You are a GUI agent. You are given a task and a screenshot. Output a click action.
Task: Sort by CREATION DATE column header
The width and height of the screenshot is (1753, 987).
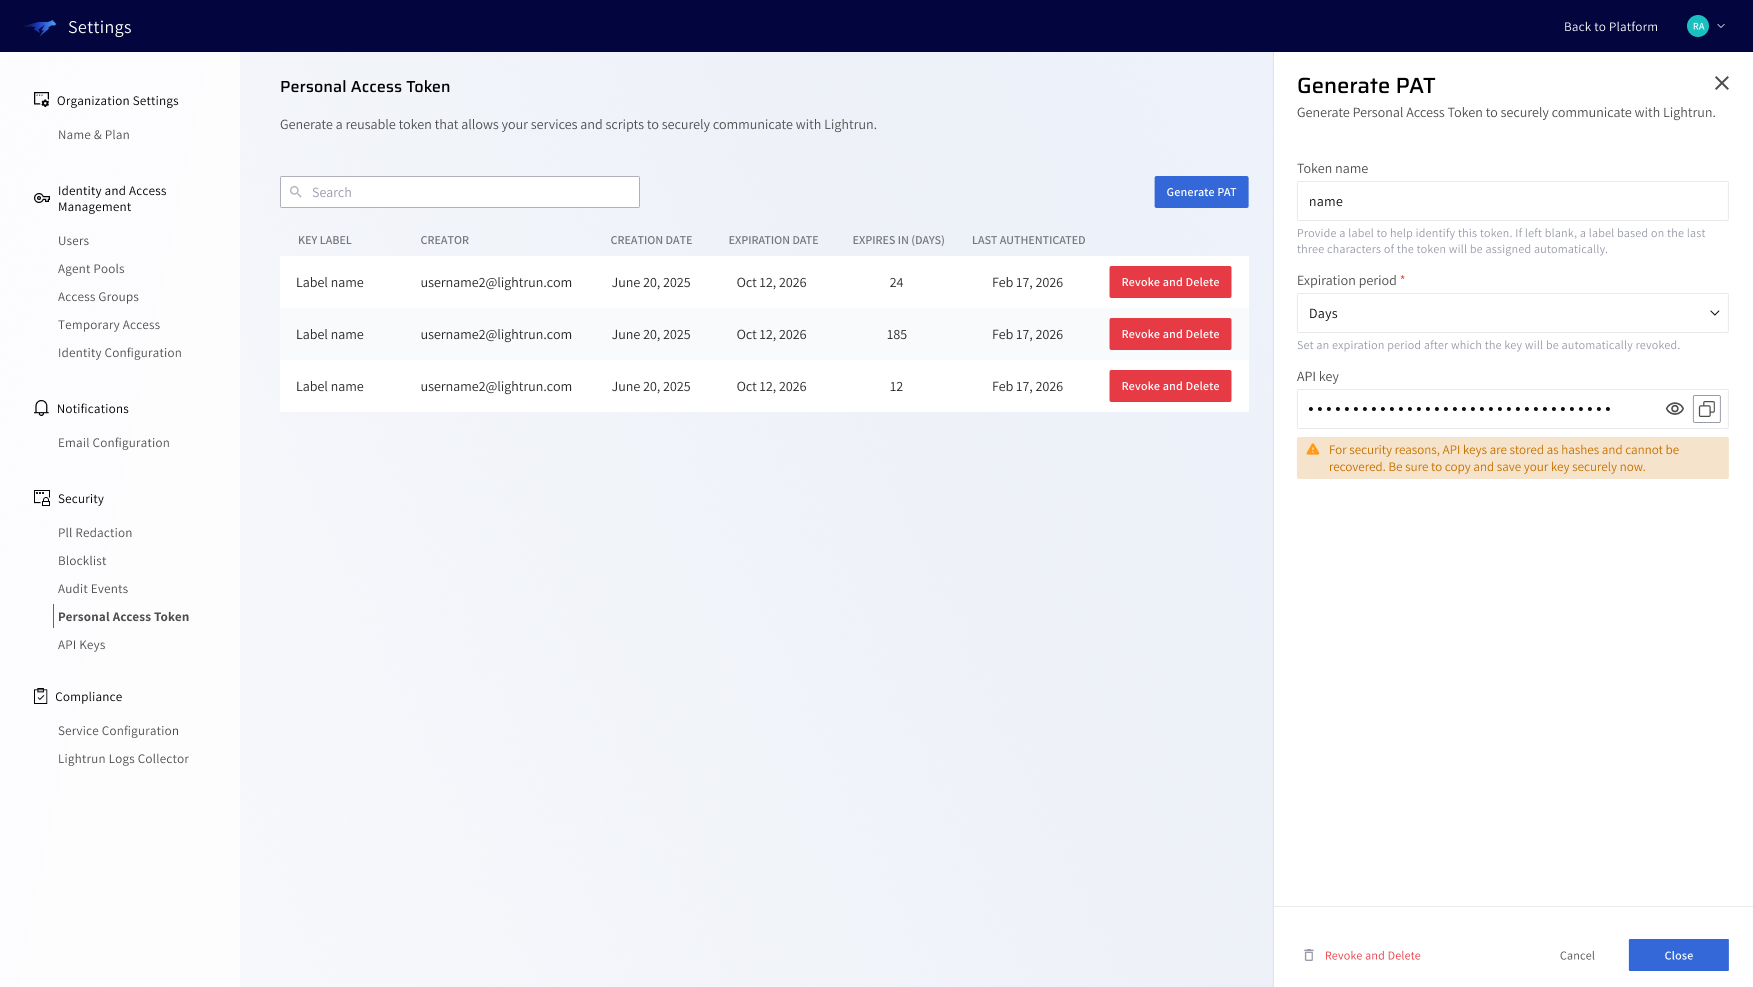(x=651, y=240)
